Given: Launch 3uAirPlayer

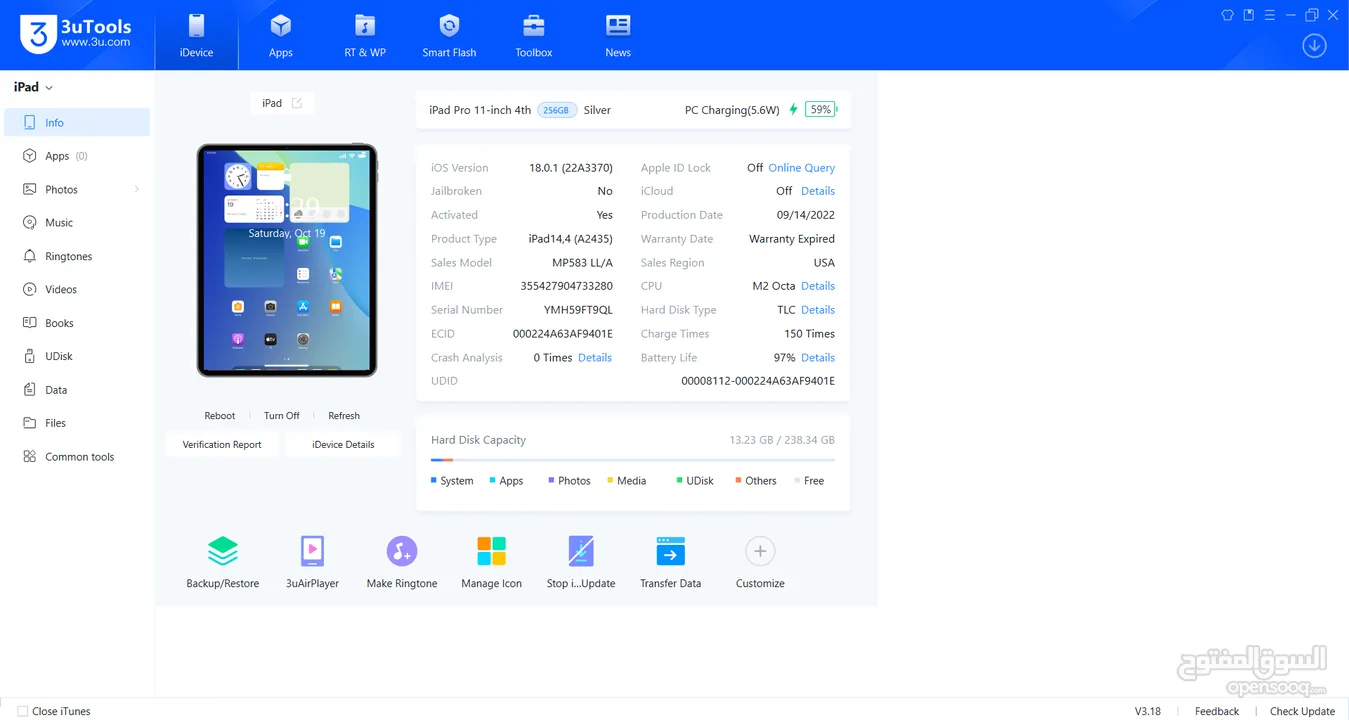Looking at the screenshot, I should [312, 562].
